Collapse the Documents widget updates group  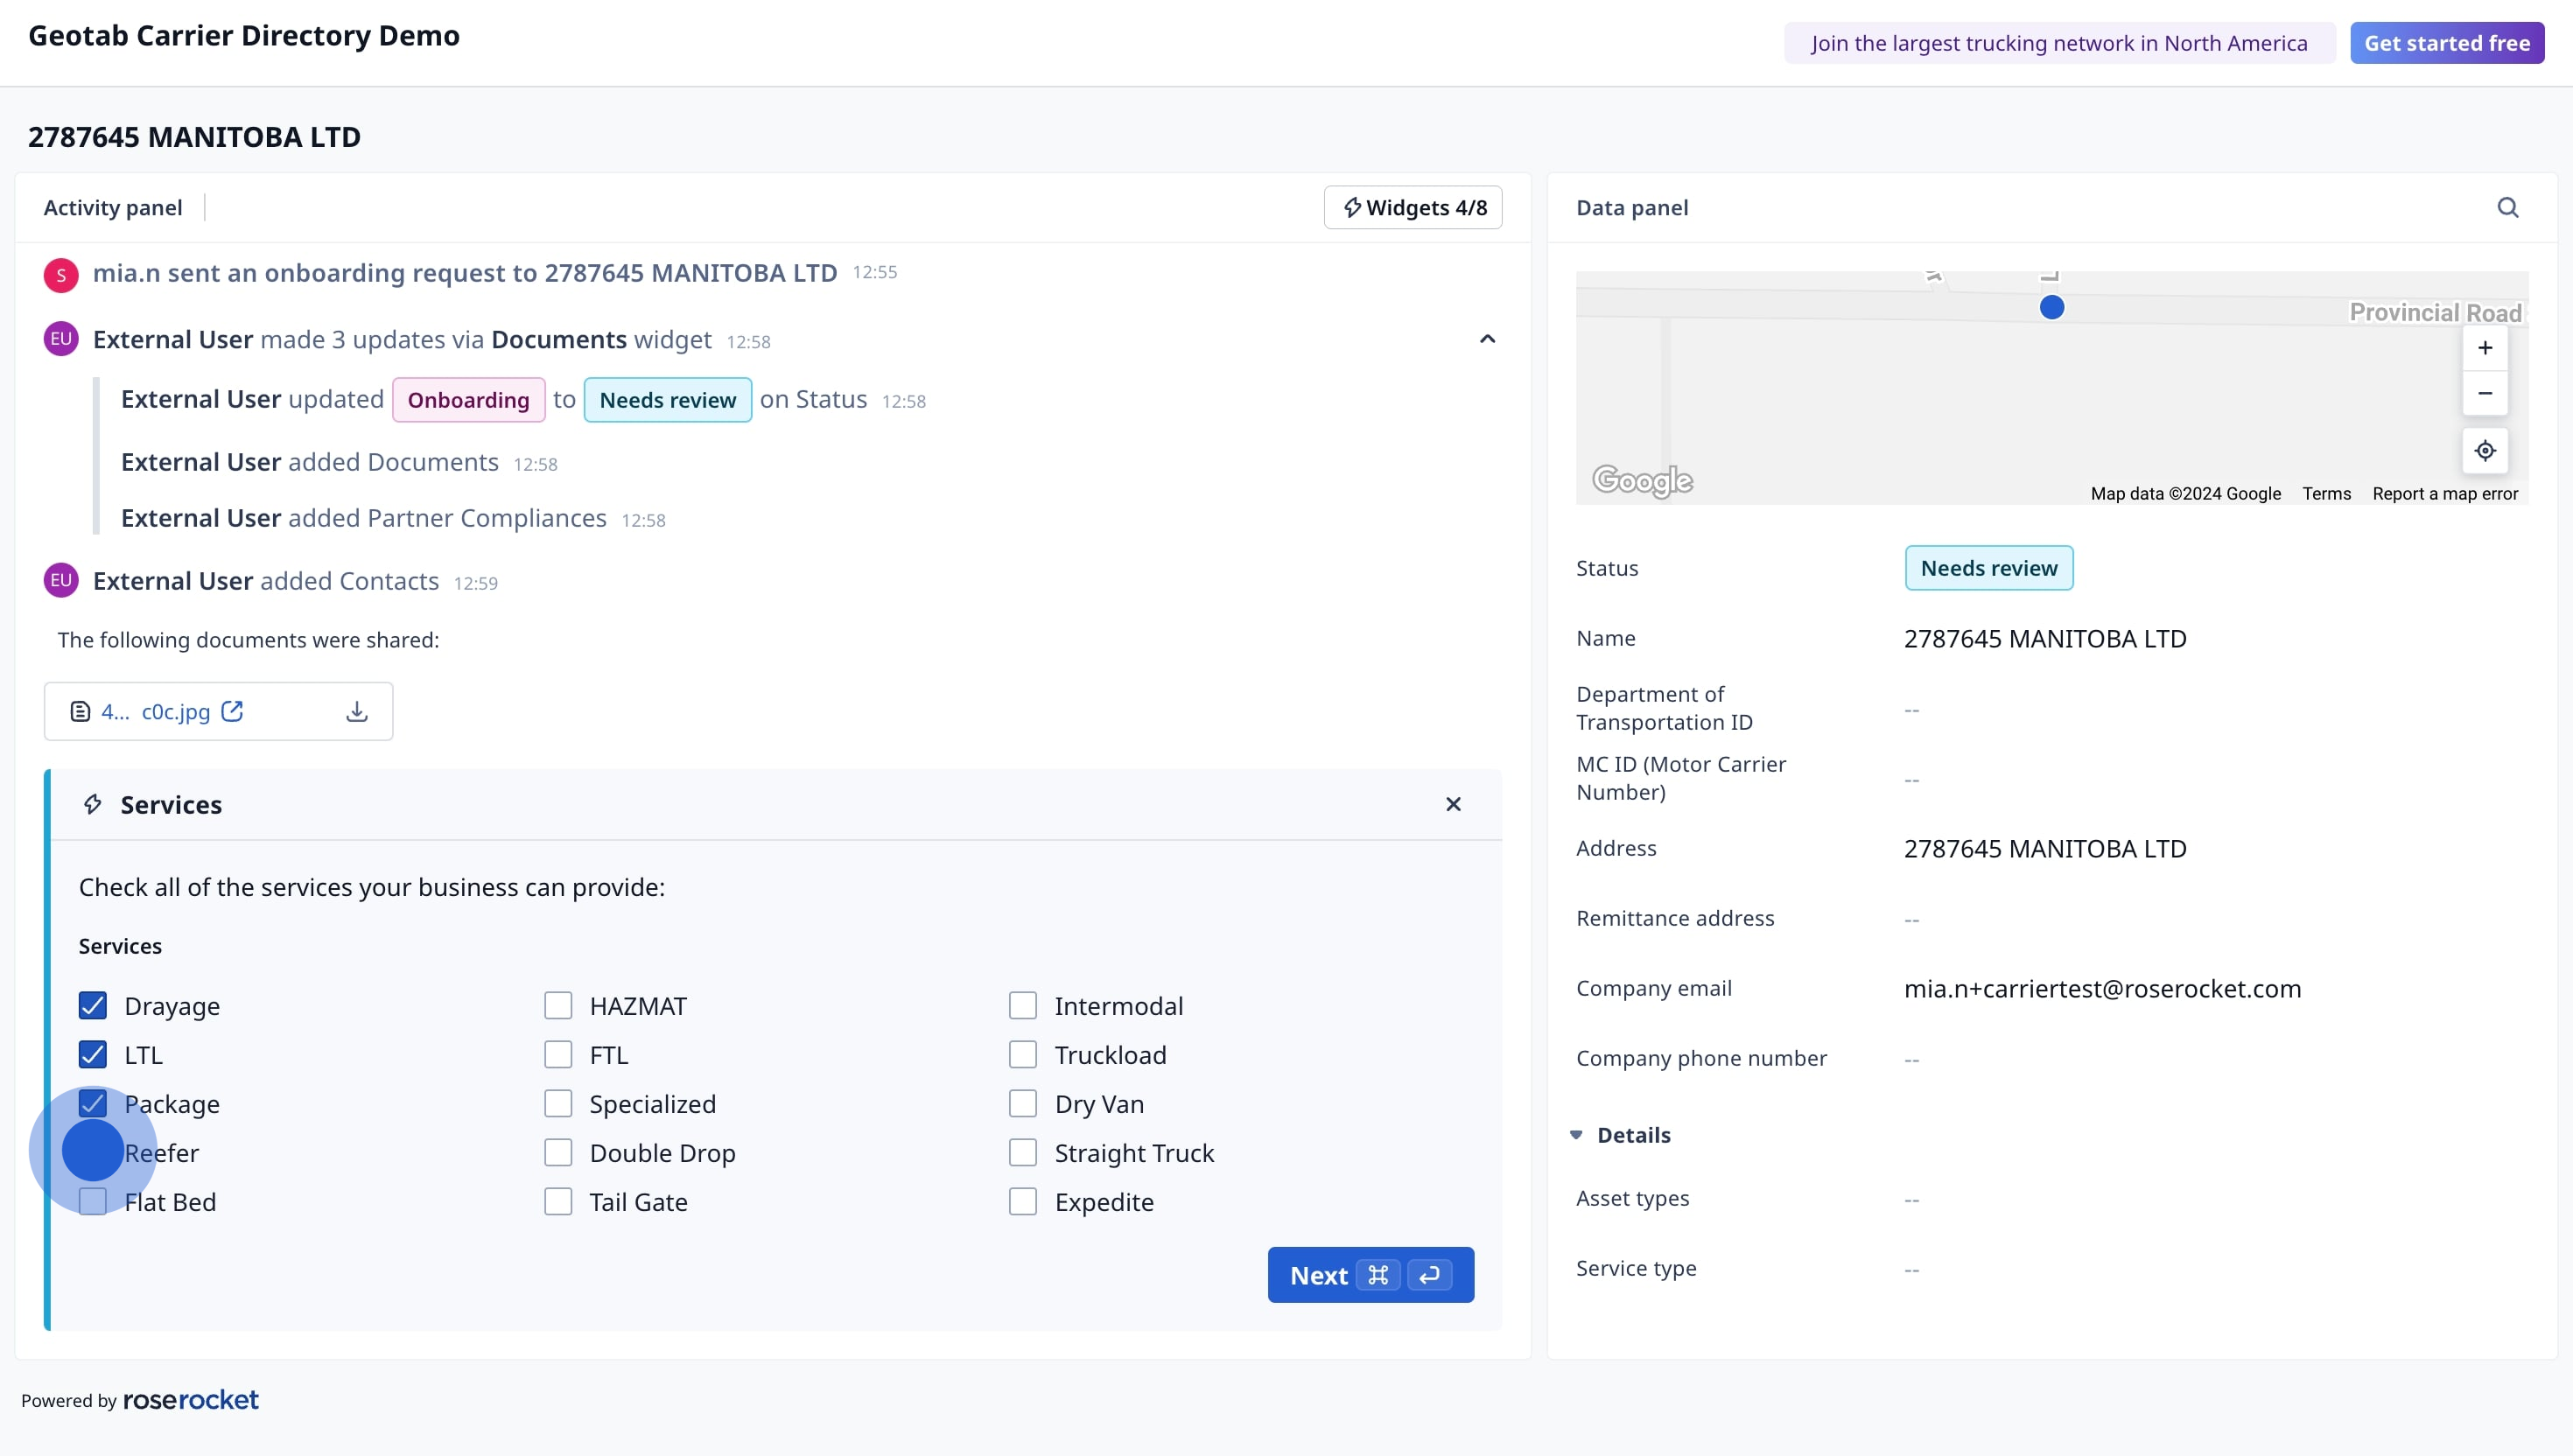pos(1487,339)
